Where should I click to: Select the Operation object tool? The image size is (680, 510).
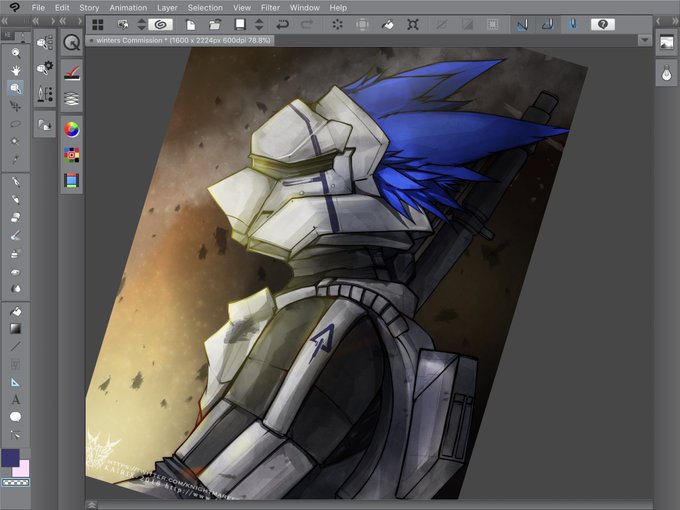point(16,88)
